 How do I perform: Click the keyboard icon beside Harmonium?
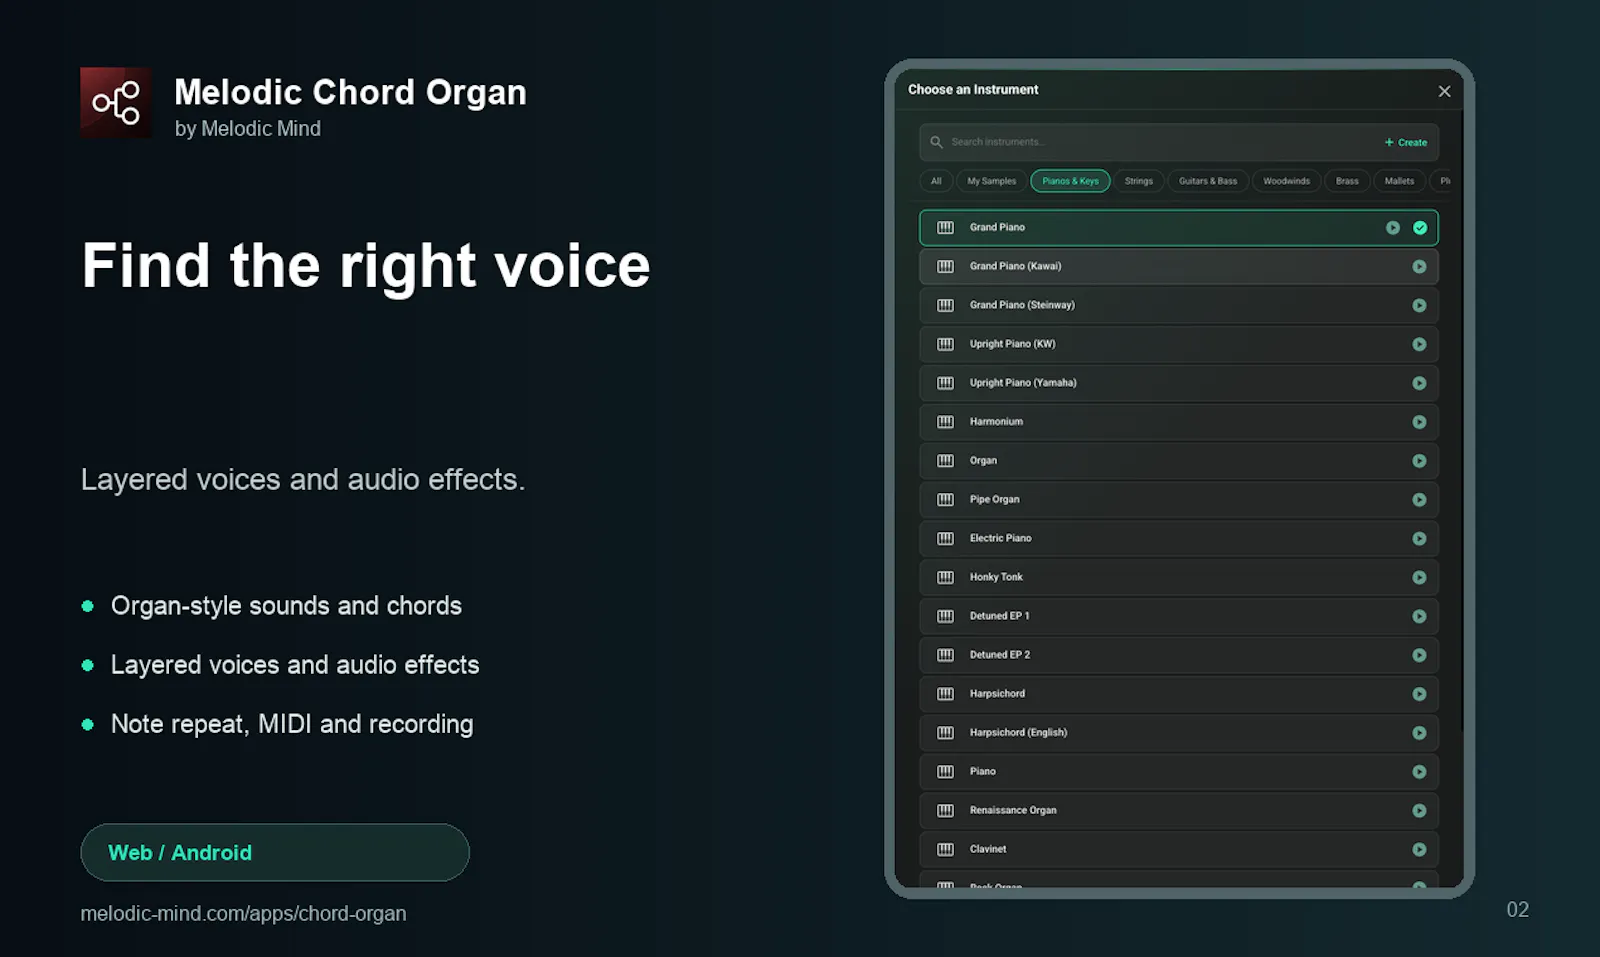coord(945,422)
